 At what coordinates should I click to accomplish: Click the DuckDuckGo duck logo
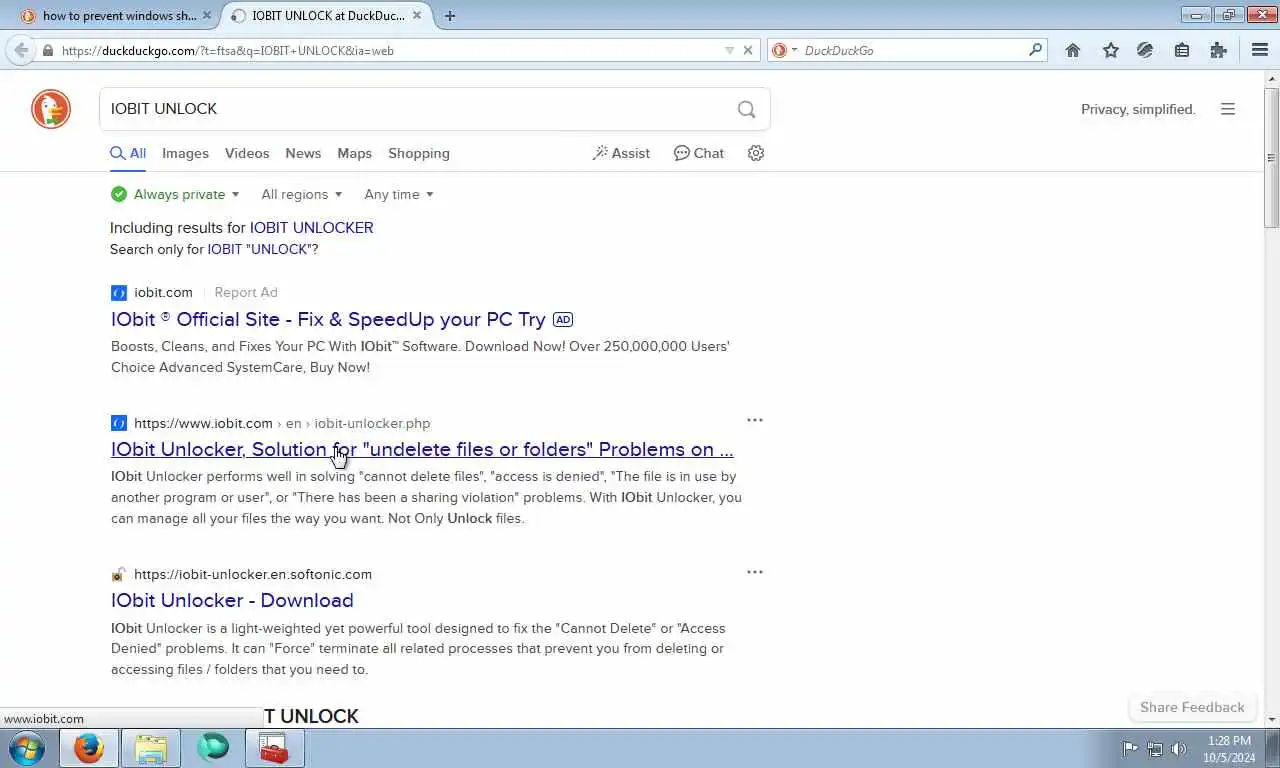(x=51, y=109)
